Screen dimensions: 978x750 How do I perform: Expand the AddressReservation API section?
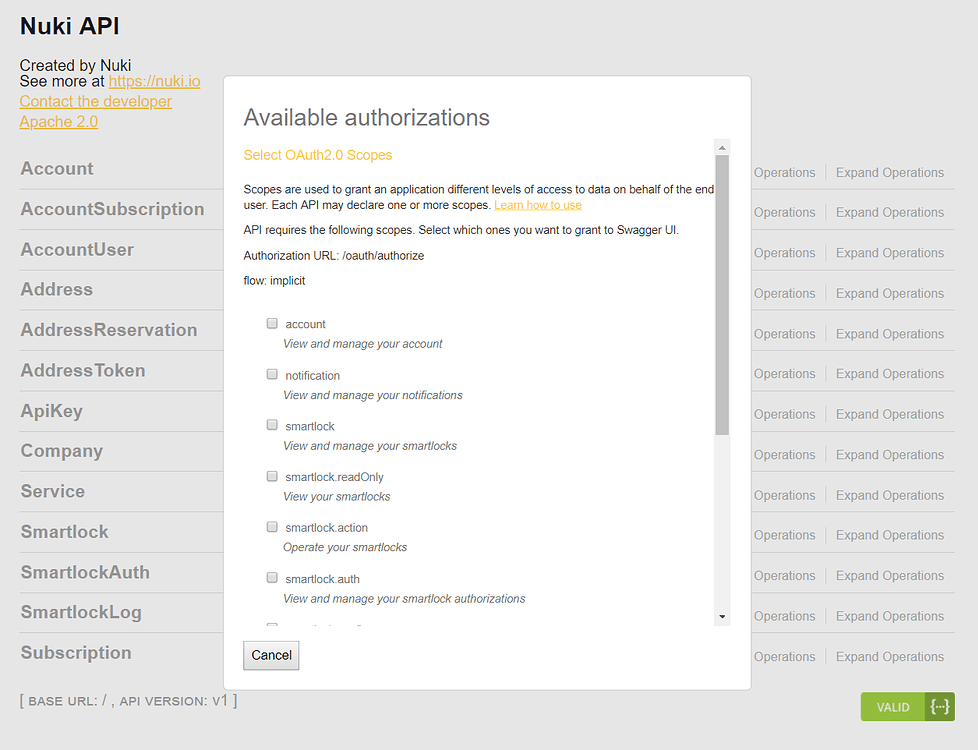point(109,330)
